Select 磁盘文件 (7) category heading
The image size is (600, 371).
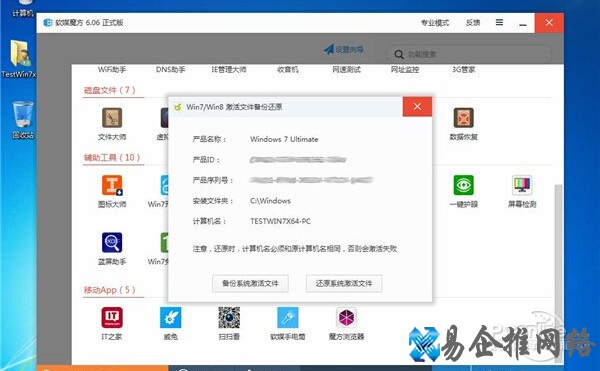tap(109, 90)
